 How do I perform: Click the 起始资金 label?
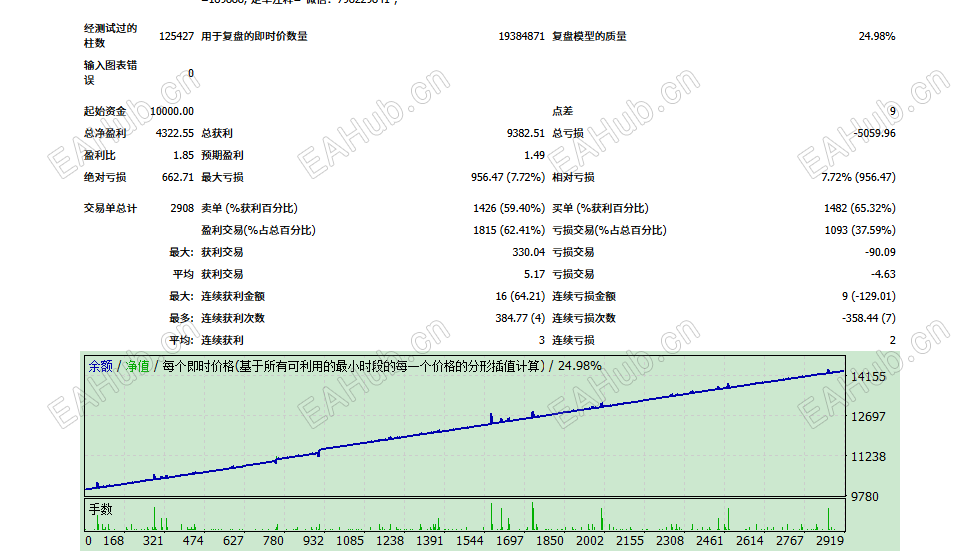[x=105, y=111]
